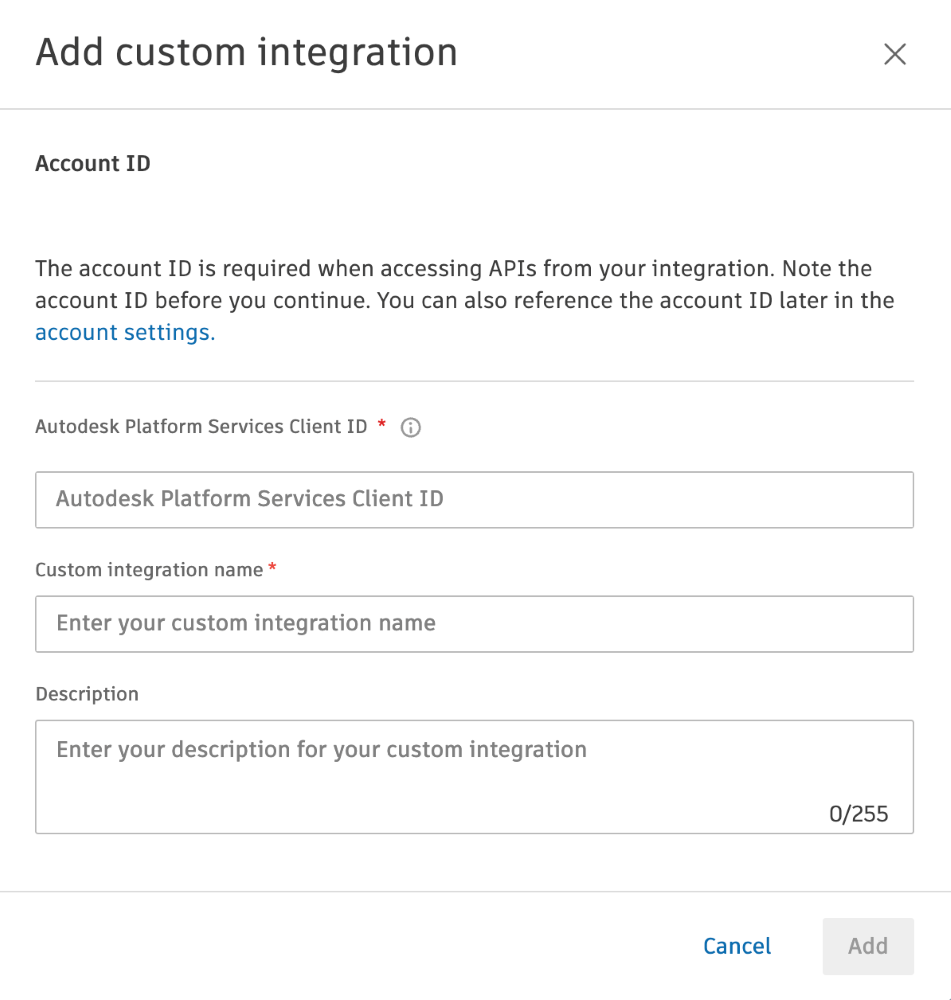The width and height of the screenshot is (951, 1000).
Task: Click the Autodesk Platform Services Client ID label
Action: pos(202,426)
